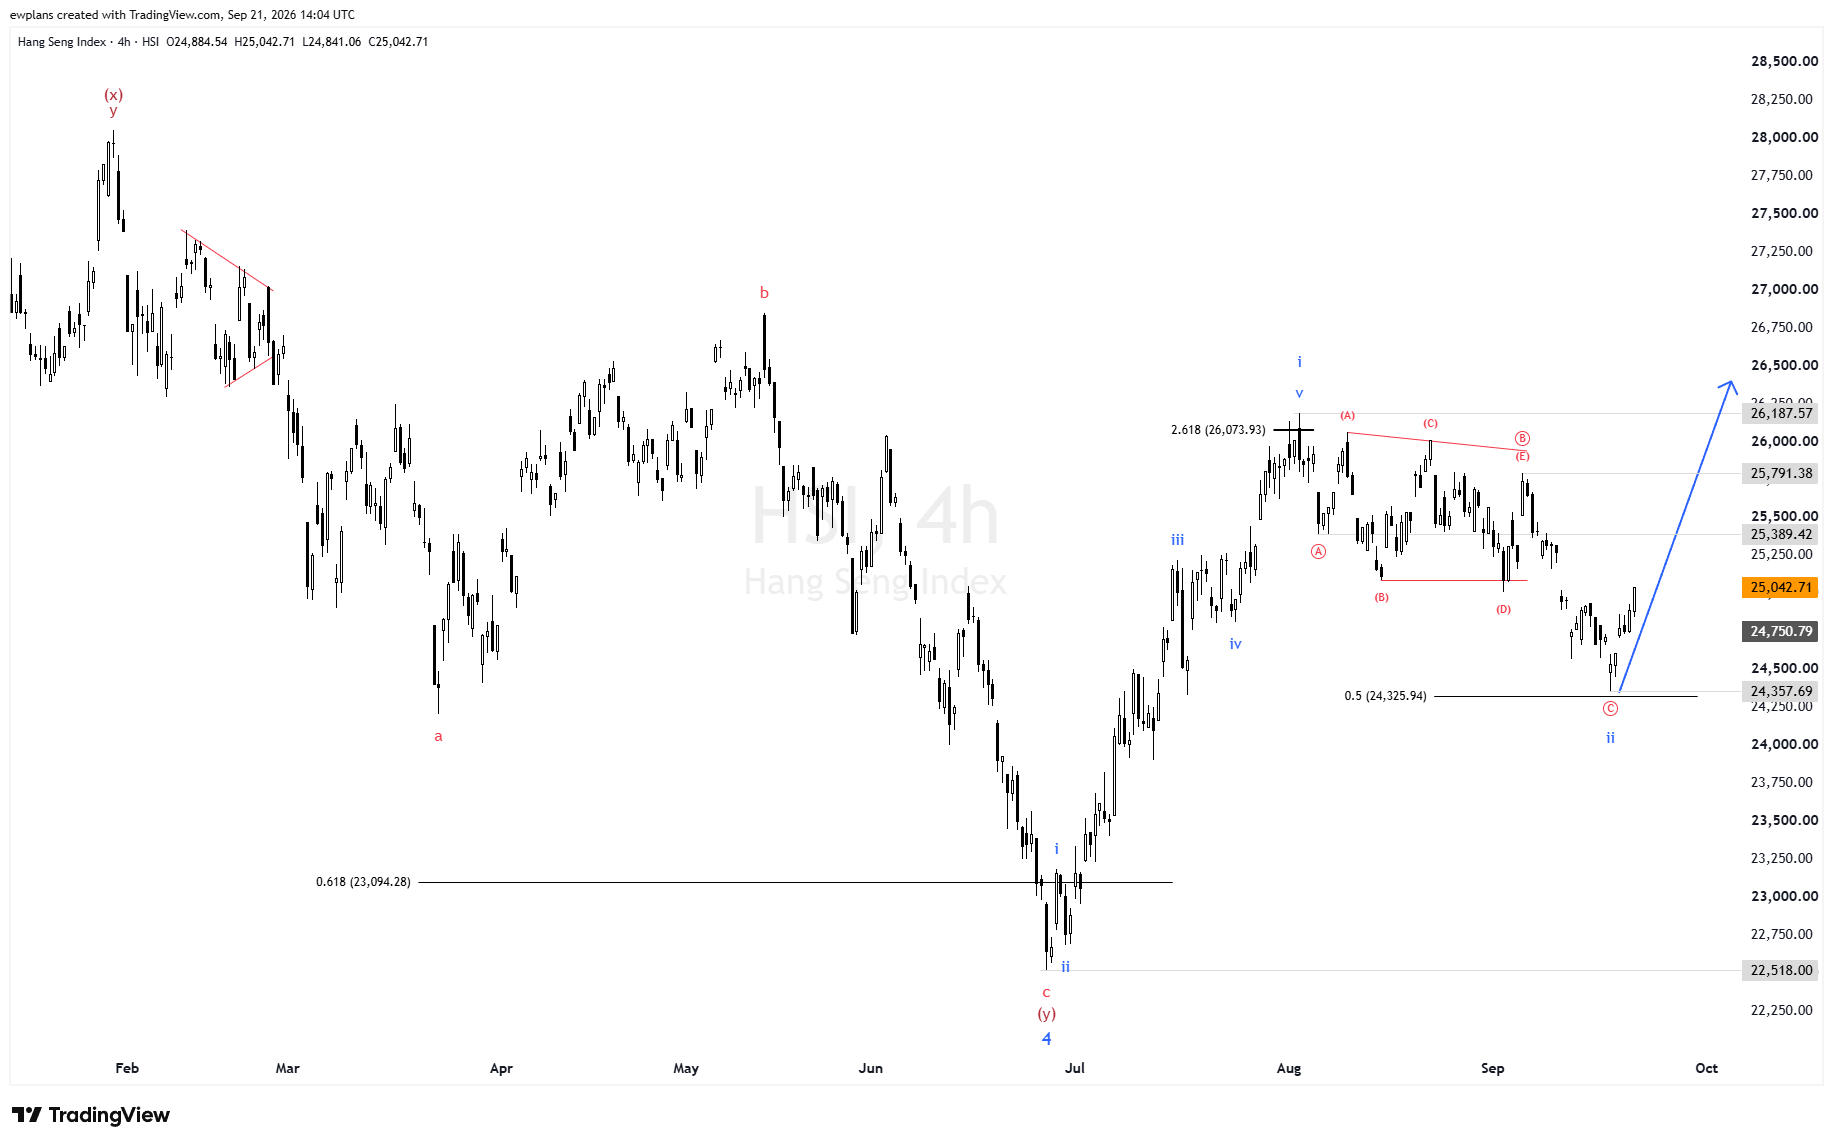Screen dimensions: 1833x1145
Task: Click the May label on time axis
Action: point(686,1068)
